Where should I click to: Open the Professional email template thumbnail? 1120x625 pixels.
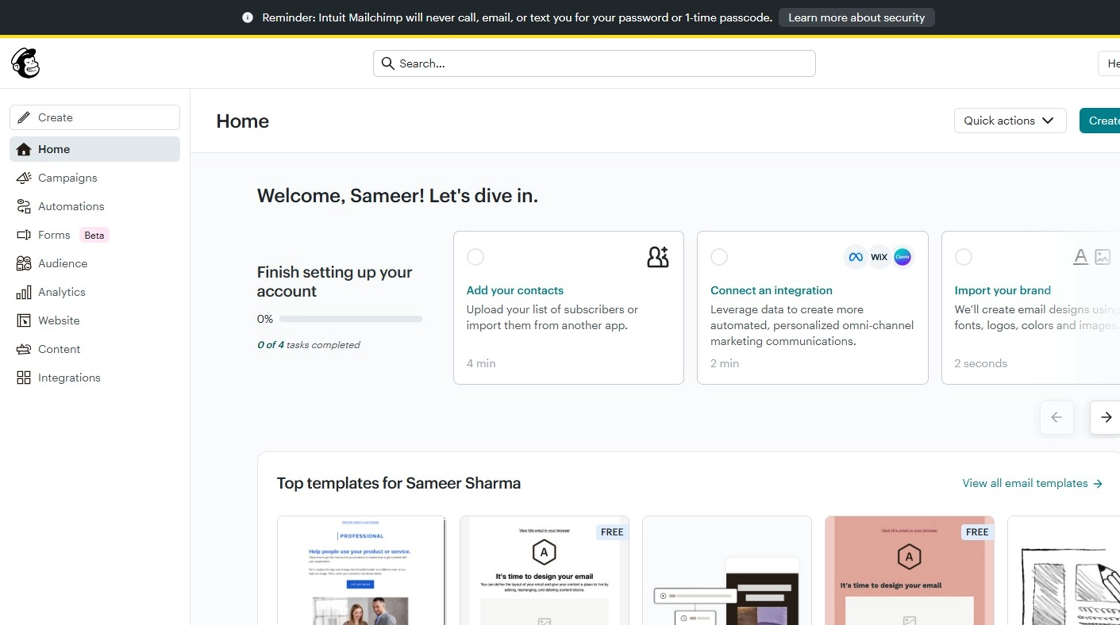(361, 571)
